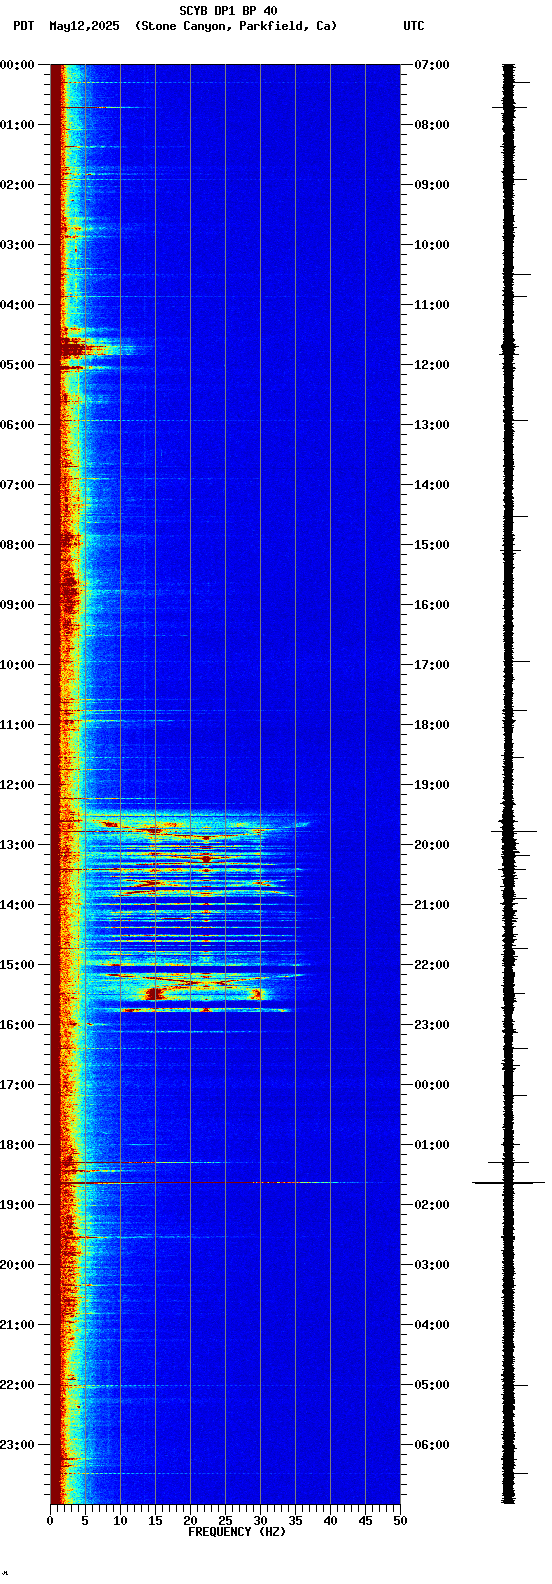Click the bright red energy patch near 15:30 PDT
Viewport: 552px width, 1584px height.
tap(155, 993)
